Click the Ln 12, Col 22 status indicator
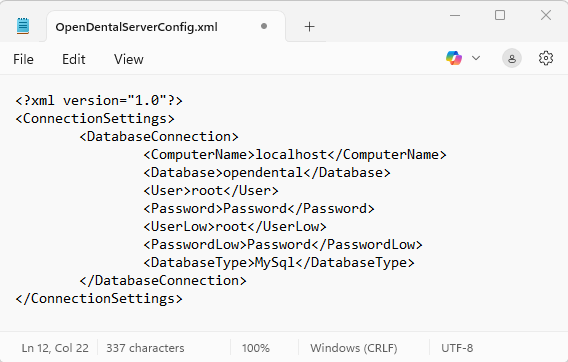 [x=55, y=348]
